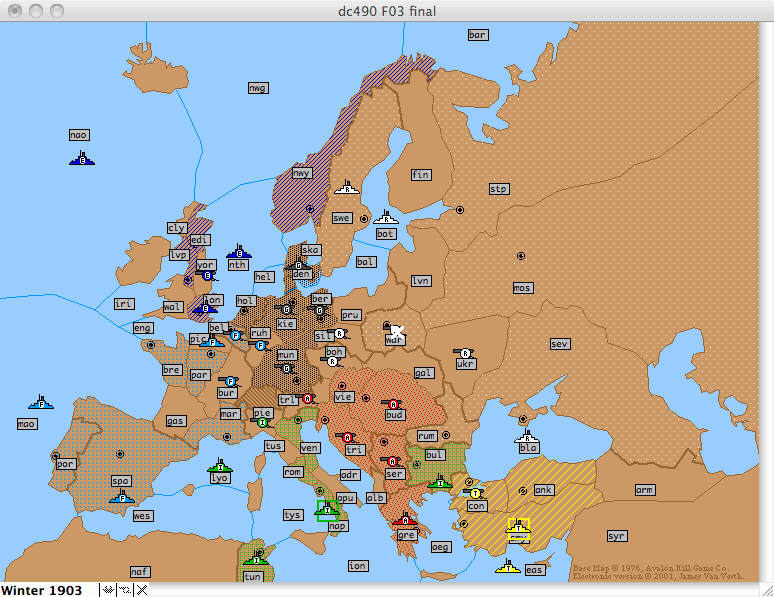
Task: Click the crossed-lines X icon in status bar
Action: [142, 590]
